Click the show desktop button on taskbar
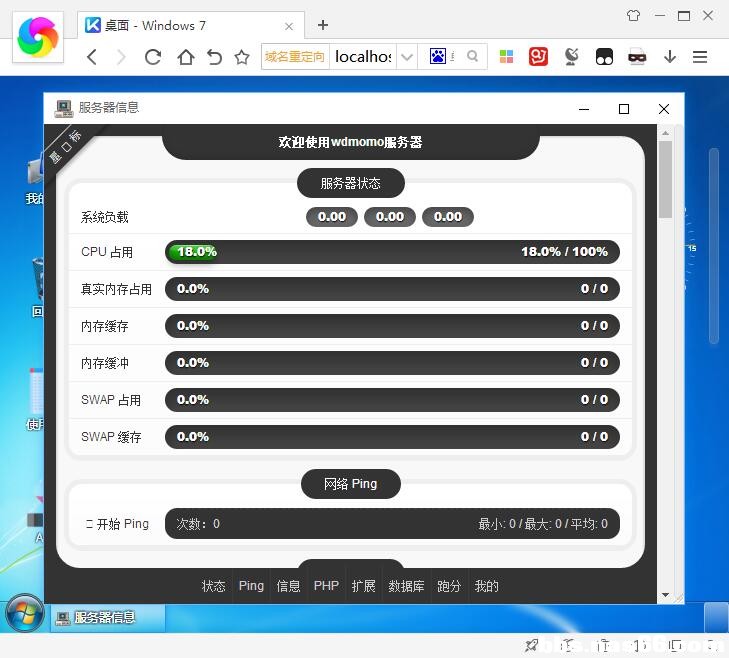The height and width of the screenshot is (658, 729). click(716, 618)
